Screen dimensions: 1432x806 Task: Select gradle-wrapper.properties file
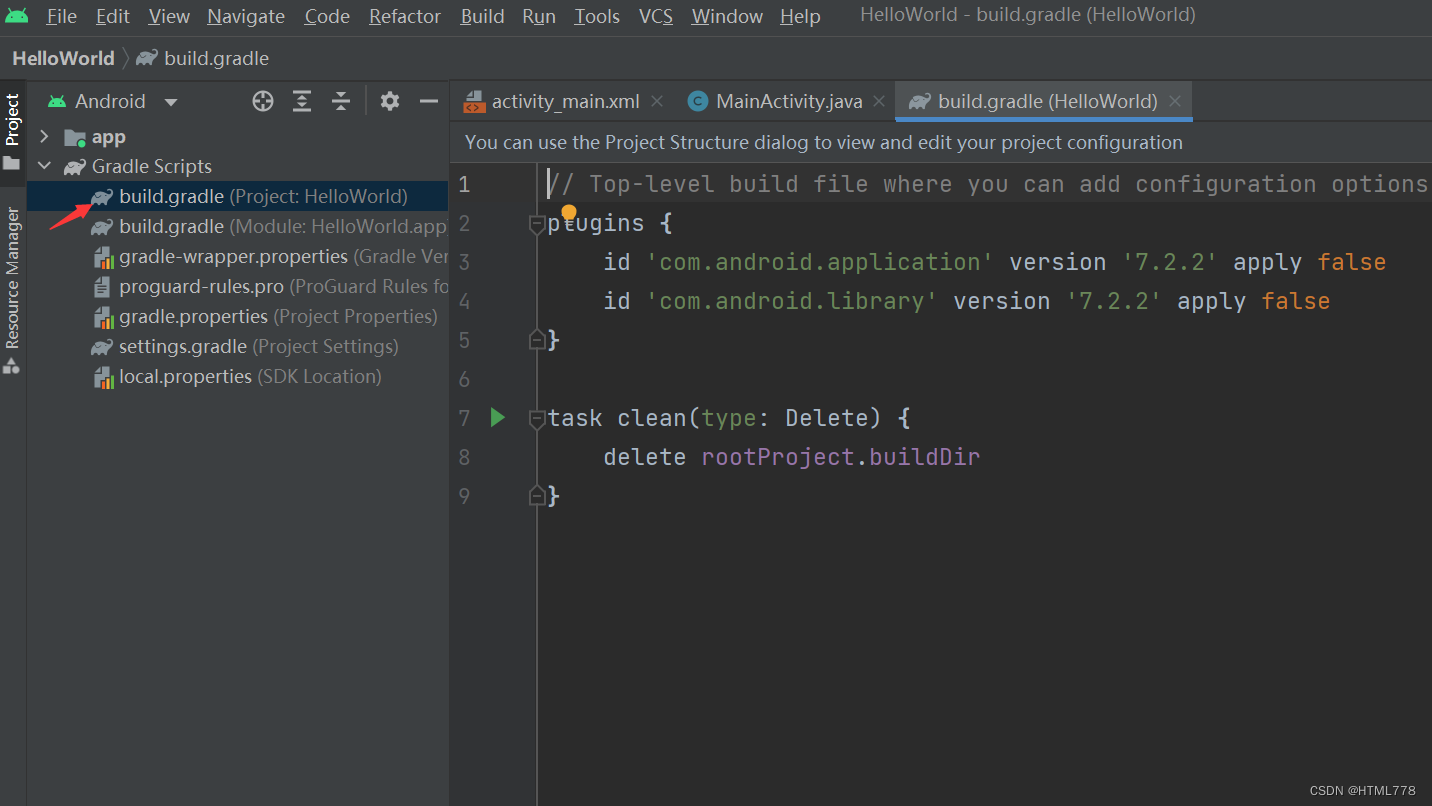point(238,256)
